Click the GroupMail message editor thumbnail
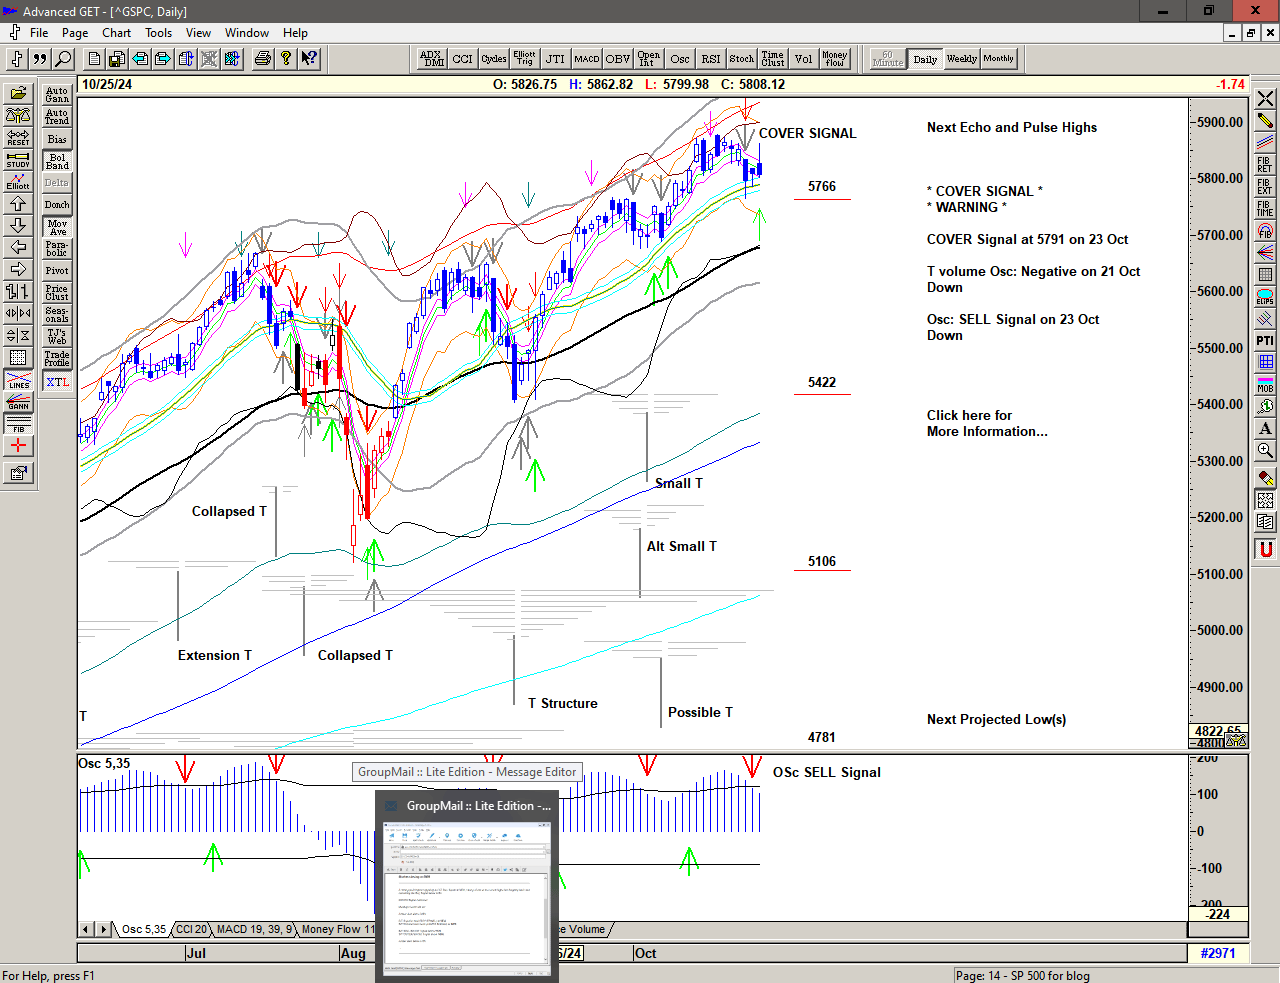 click(467, 897)
